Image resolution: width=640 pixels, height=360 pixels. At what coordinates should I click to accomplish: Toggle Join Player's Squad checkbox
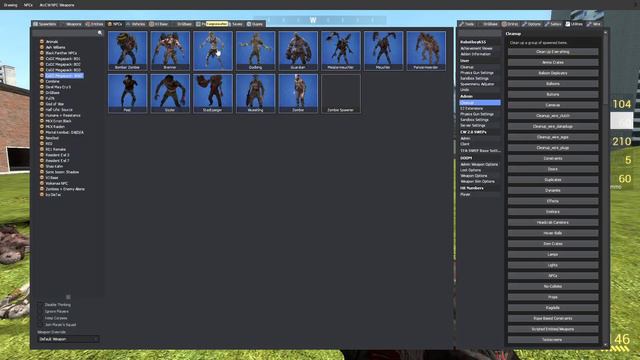click(x=41, y=325)
